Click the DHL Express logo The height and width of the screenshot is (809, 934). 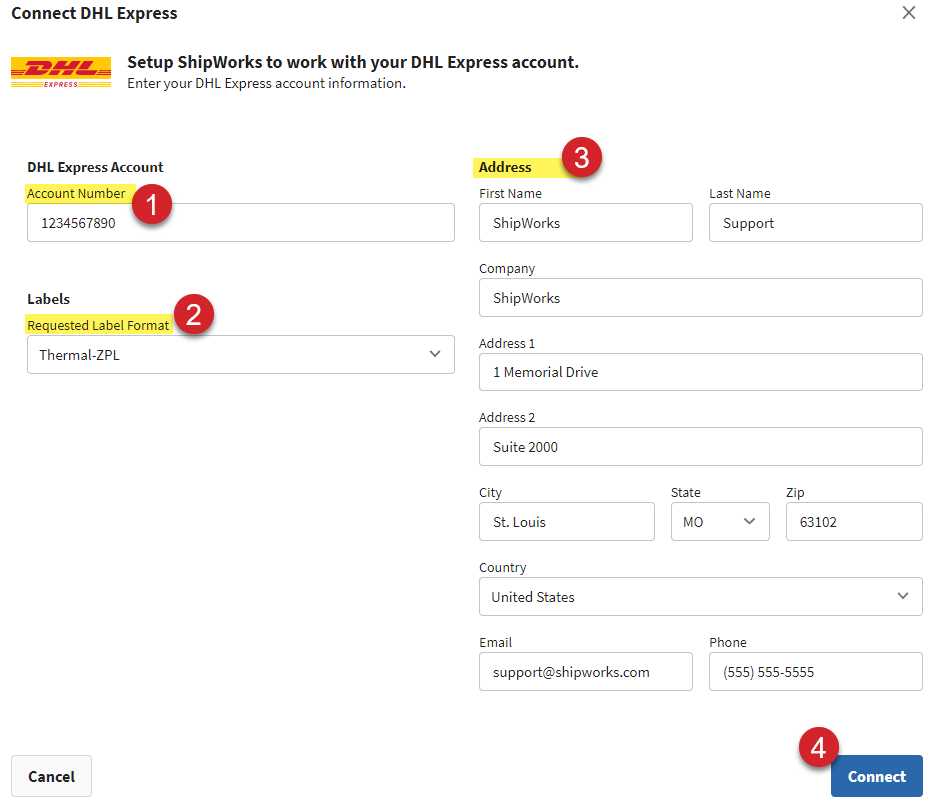point(61,73)
